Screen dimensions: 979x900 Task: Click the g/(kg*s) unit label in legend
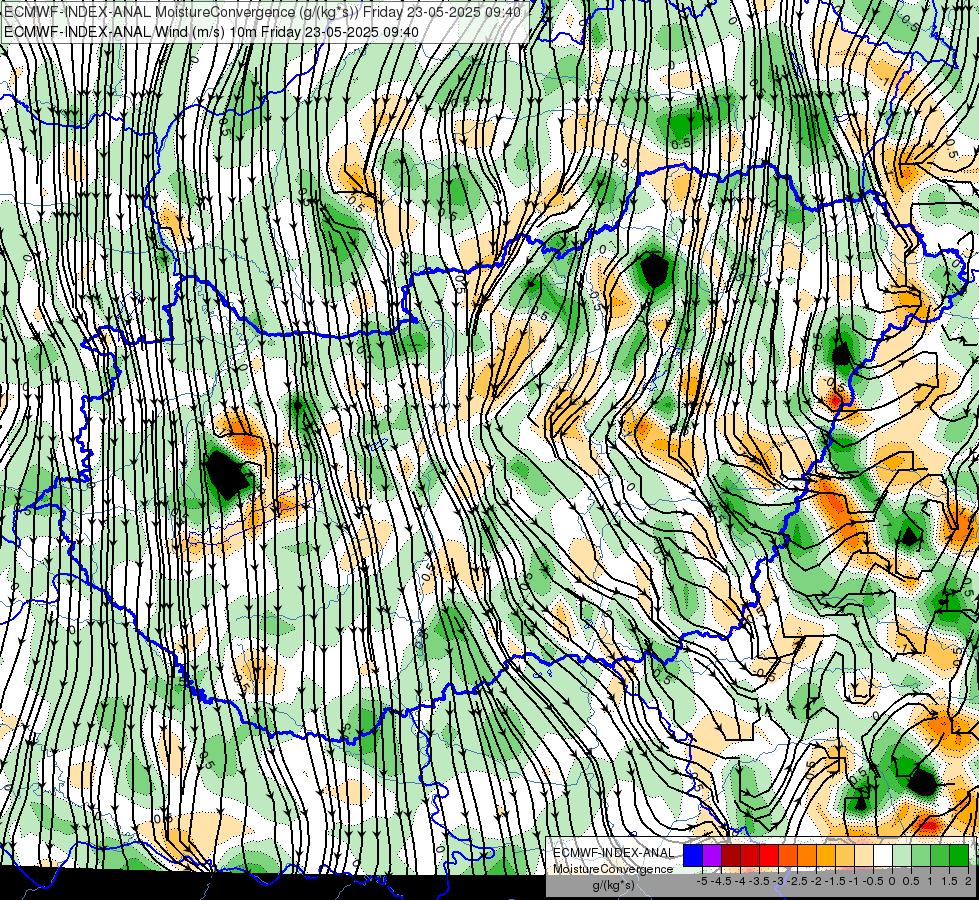[613, 885]
